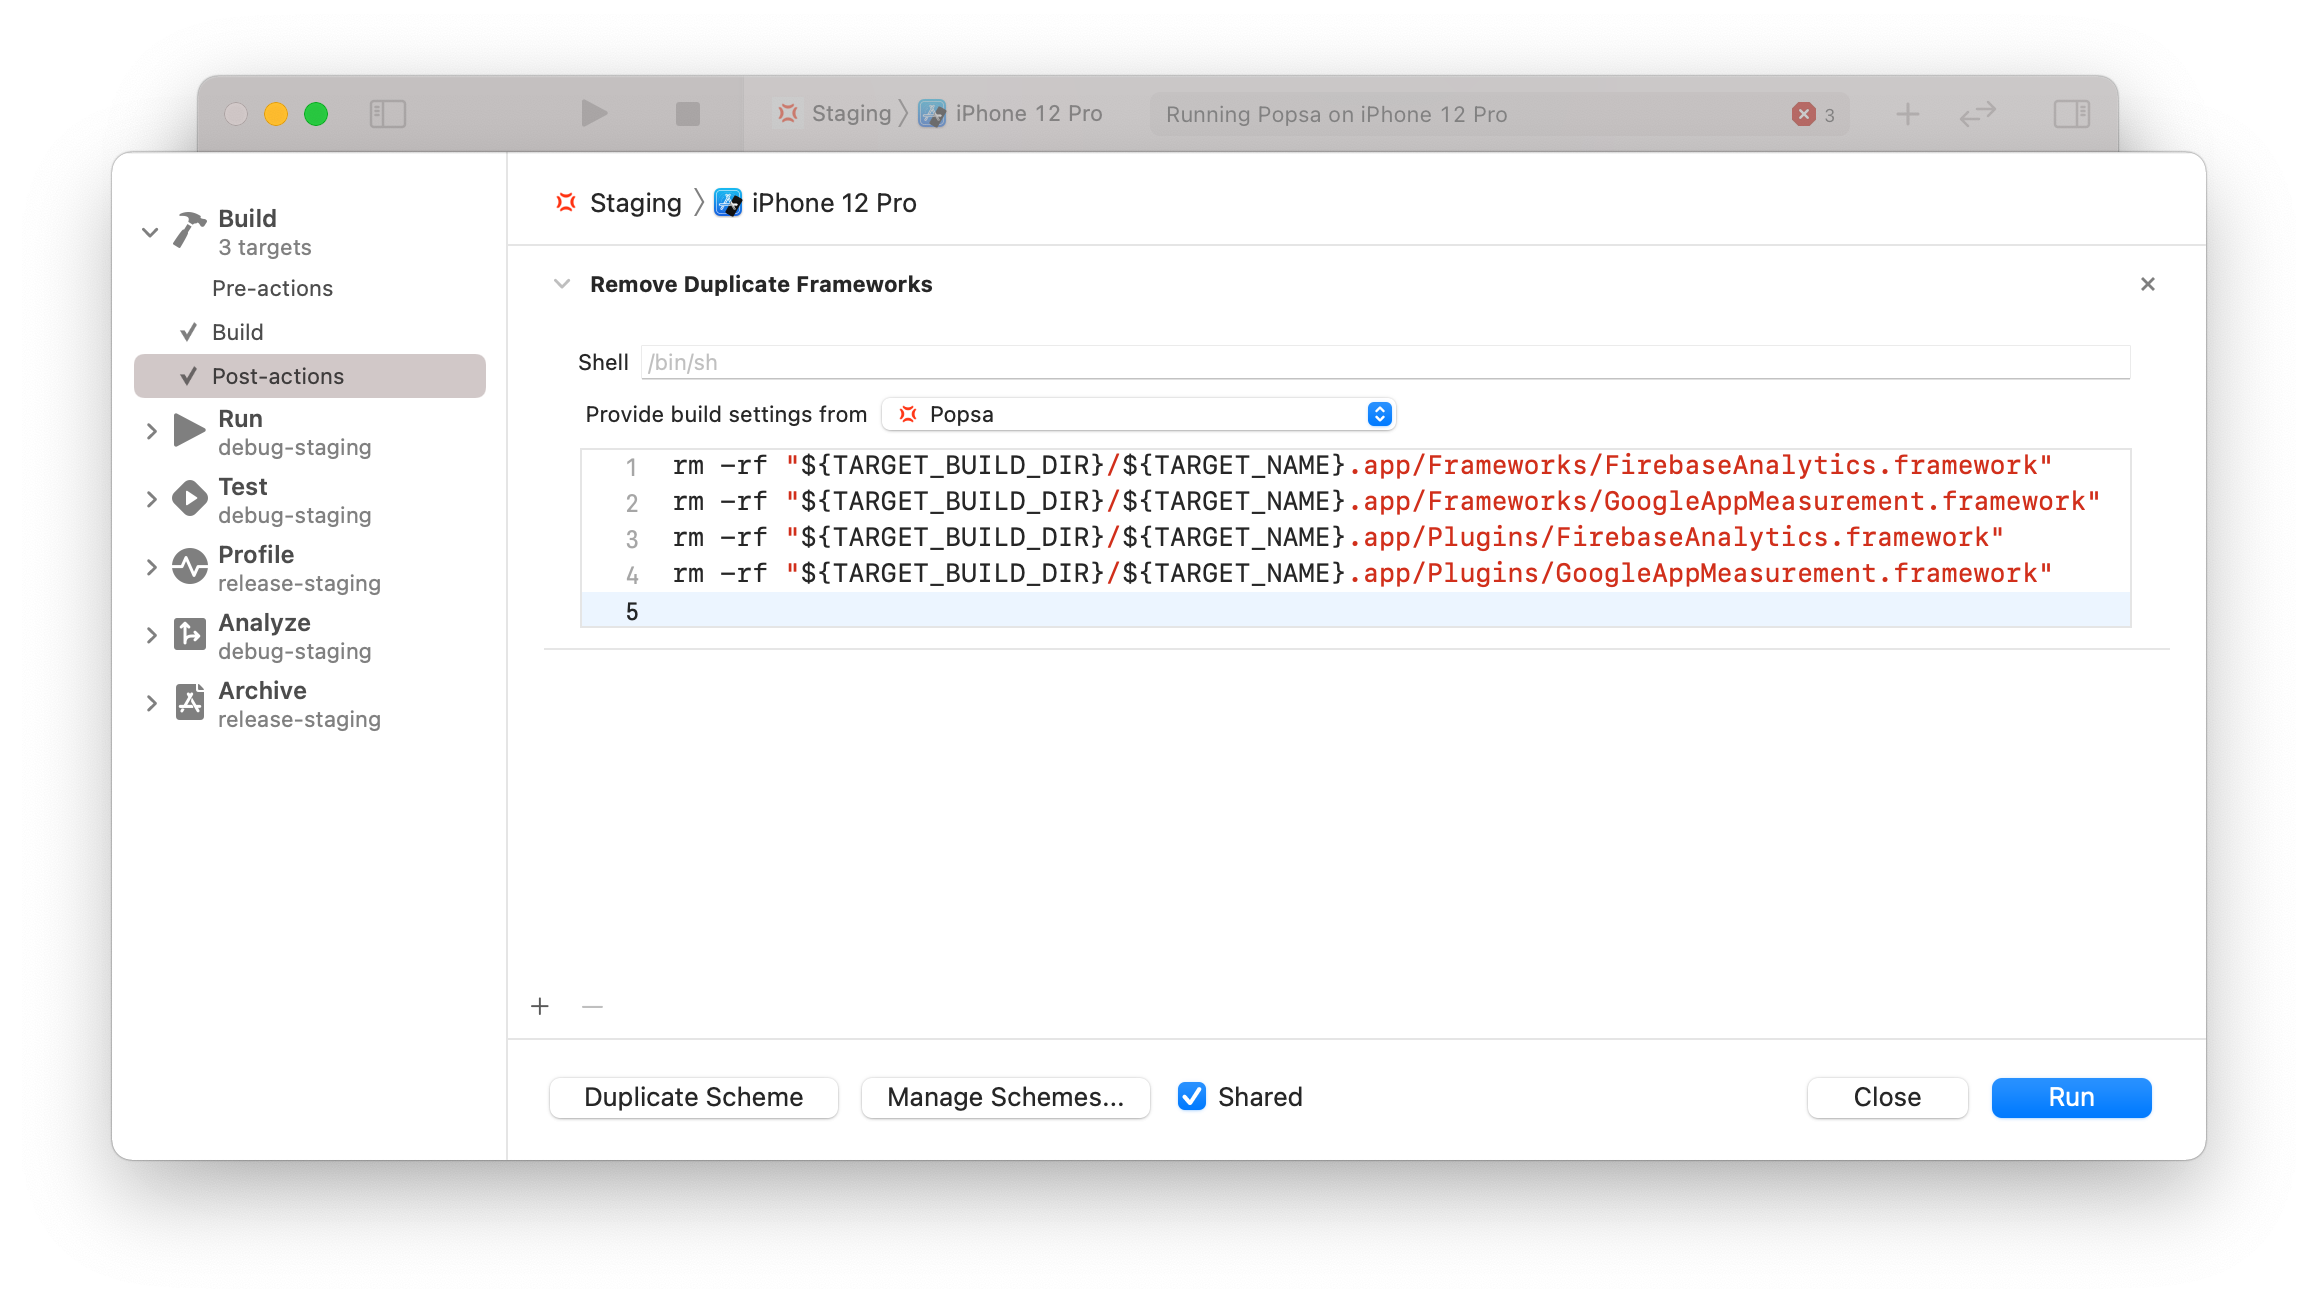2318x1308 pixels.
Task: Delete Remove Duplicate Frameworks action via X
Action: coord(2147,285)
